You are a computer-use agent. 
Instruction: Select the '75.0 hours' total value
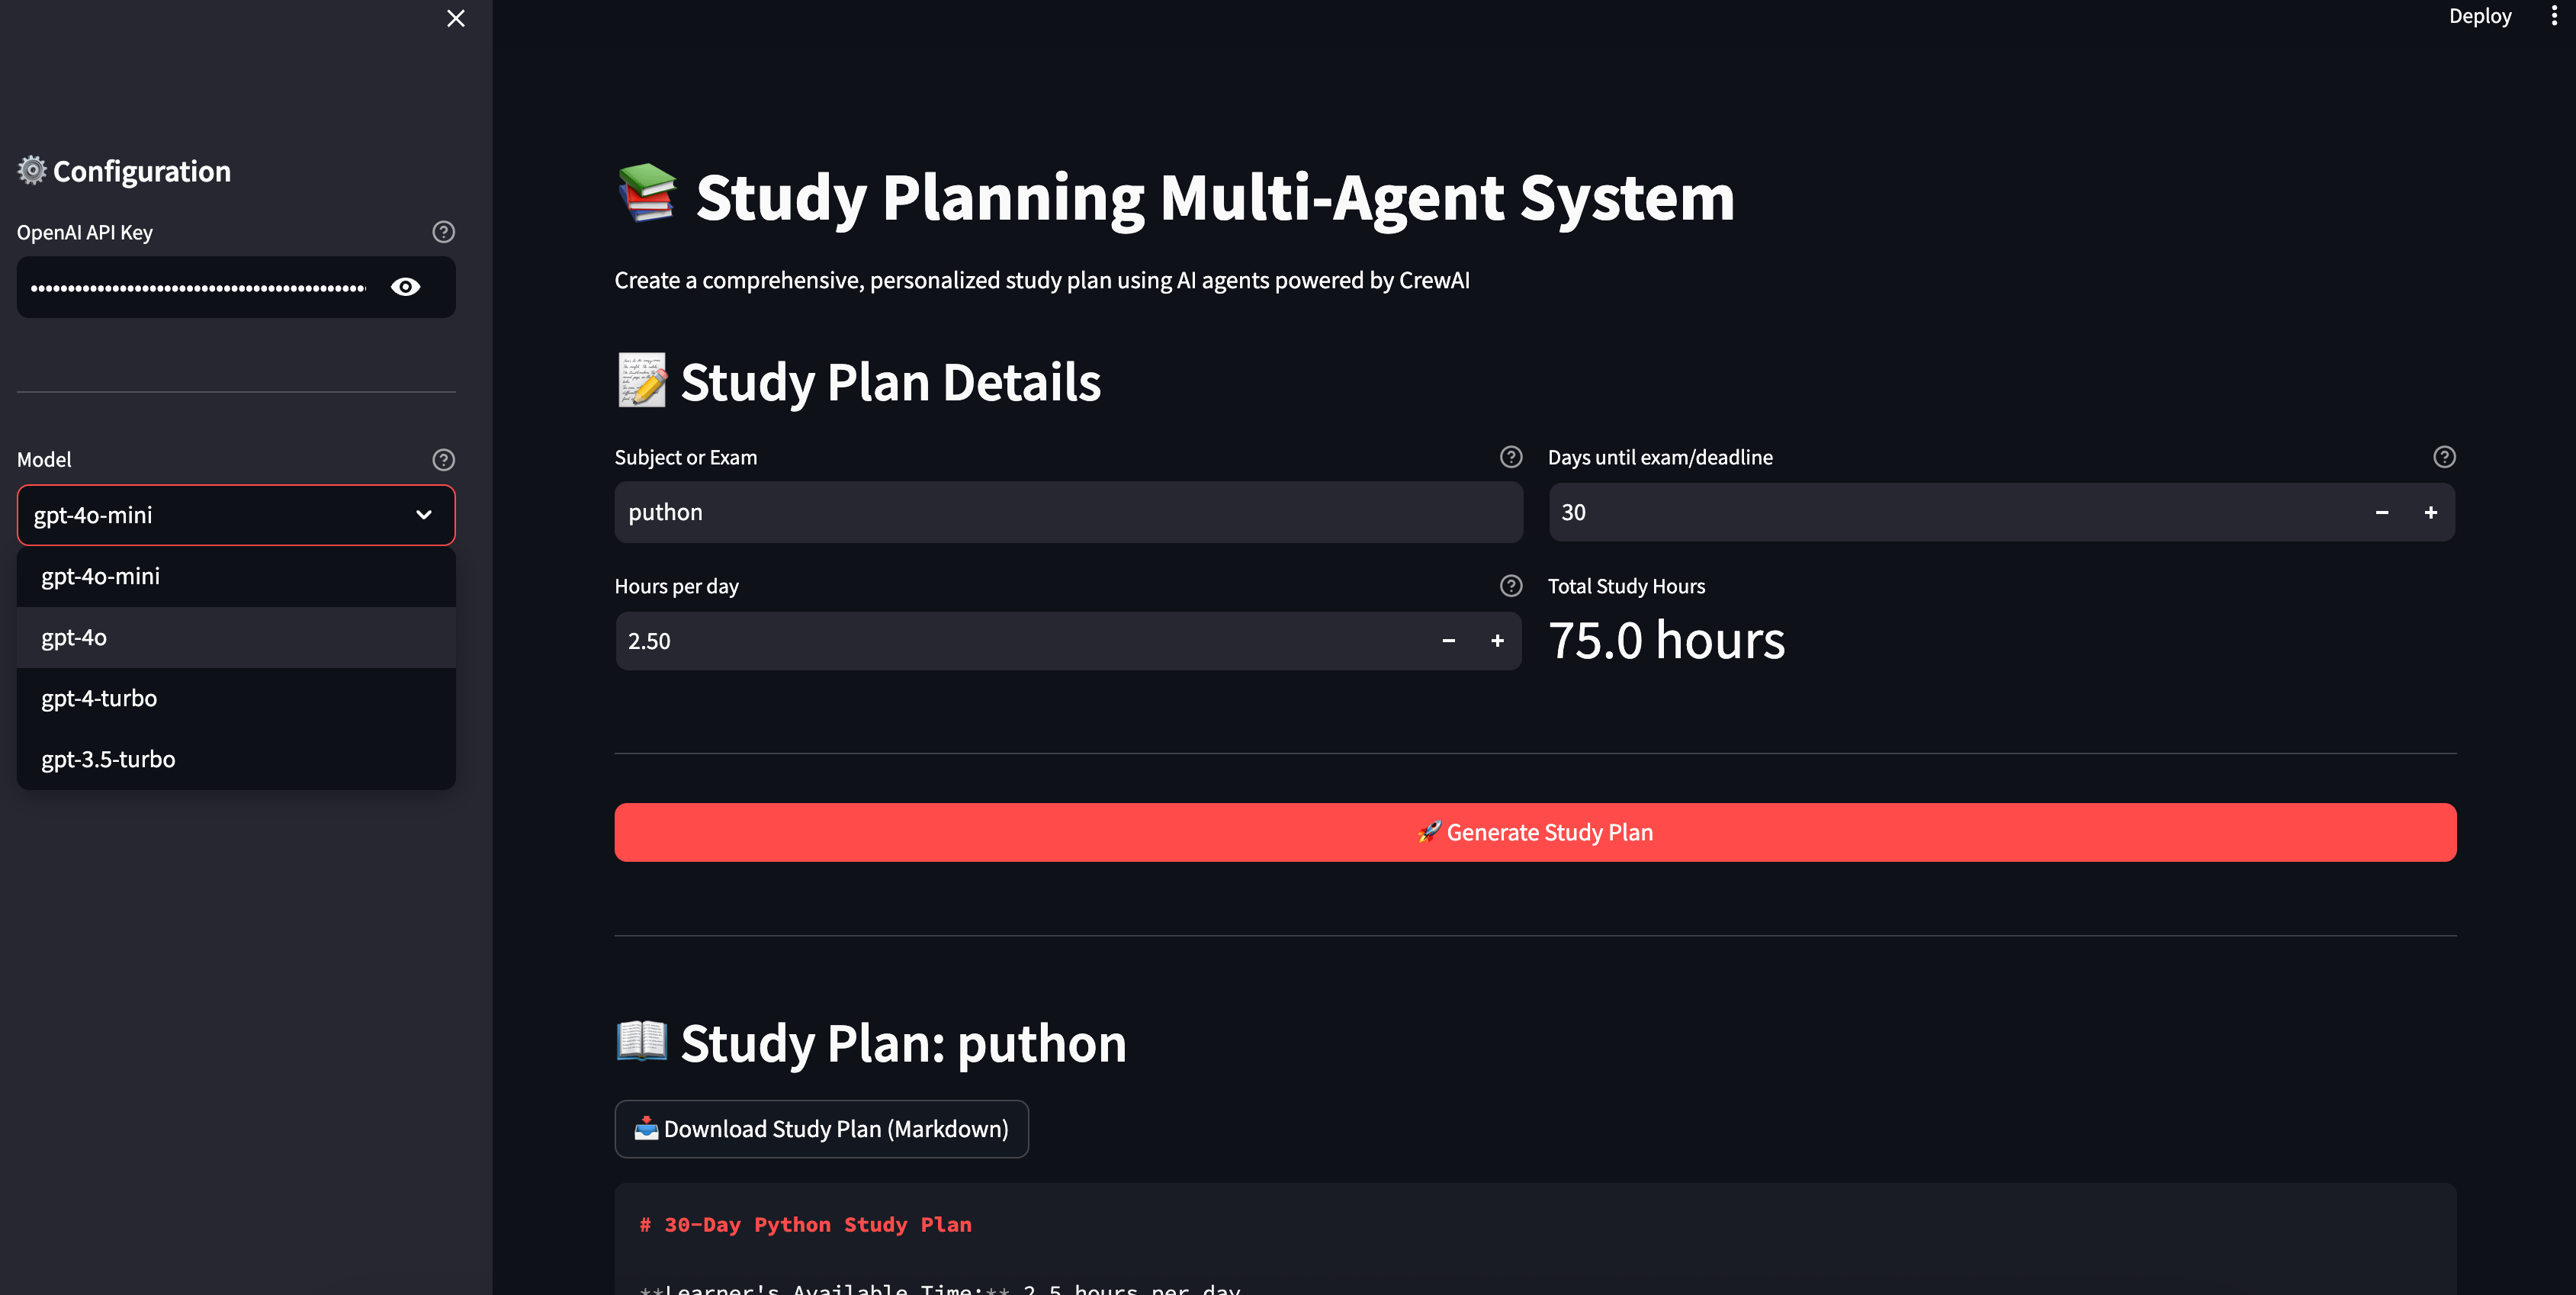click(x=1666, y=640)
